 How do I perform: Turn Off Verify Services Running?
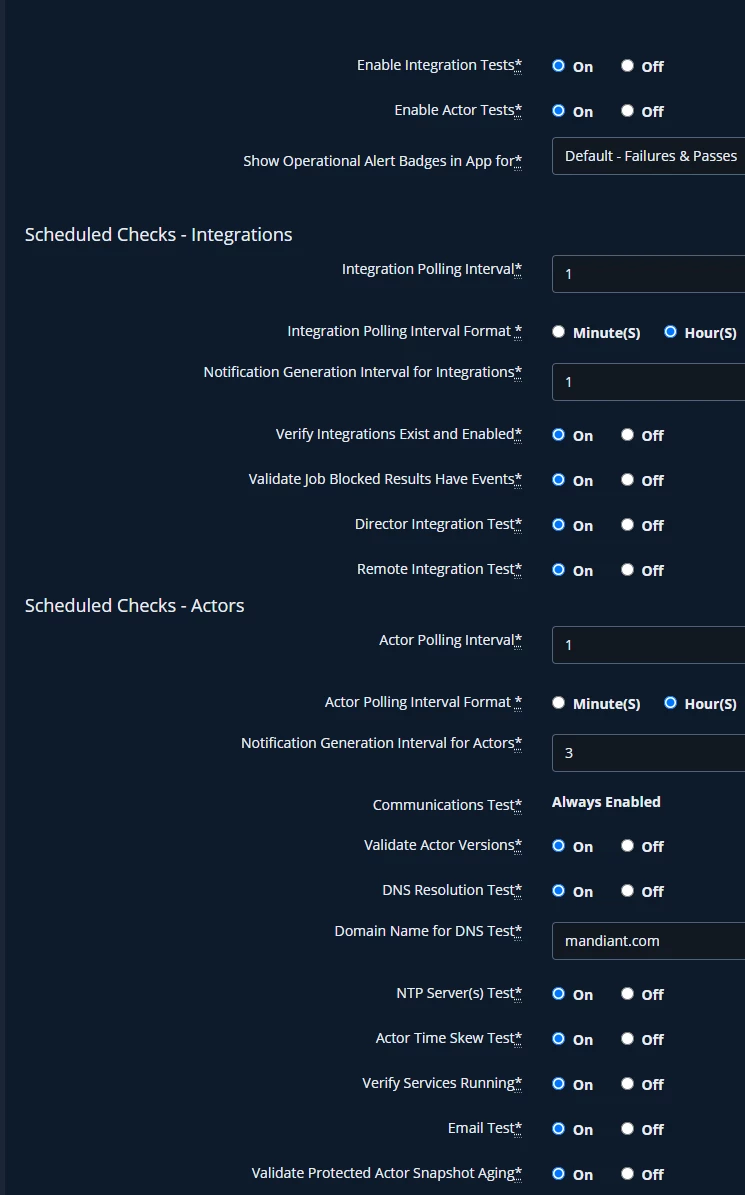(627, 1084)
